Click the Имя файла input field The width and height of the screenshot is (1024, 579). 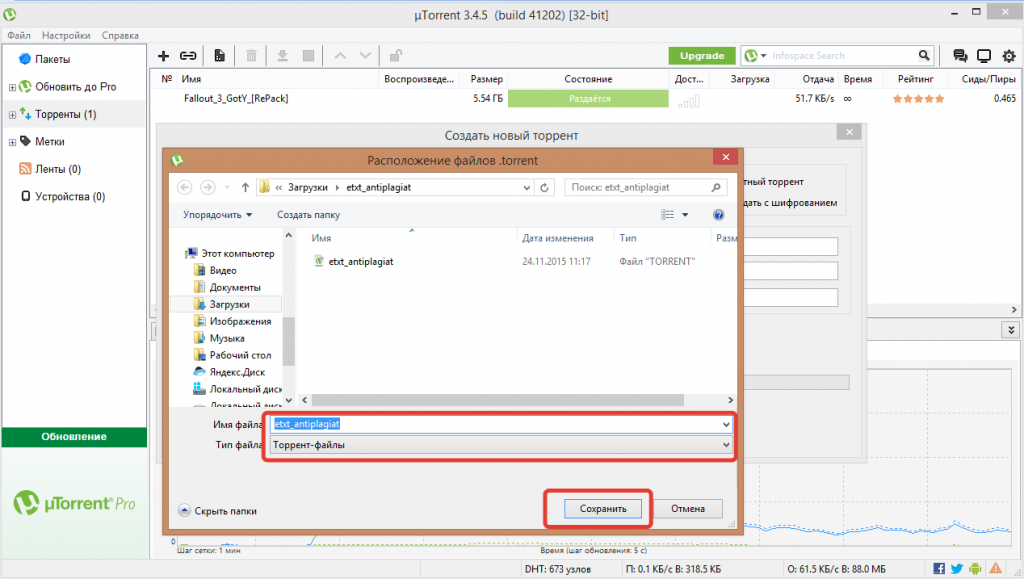pos(501,424)
